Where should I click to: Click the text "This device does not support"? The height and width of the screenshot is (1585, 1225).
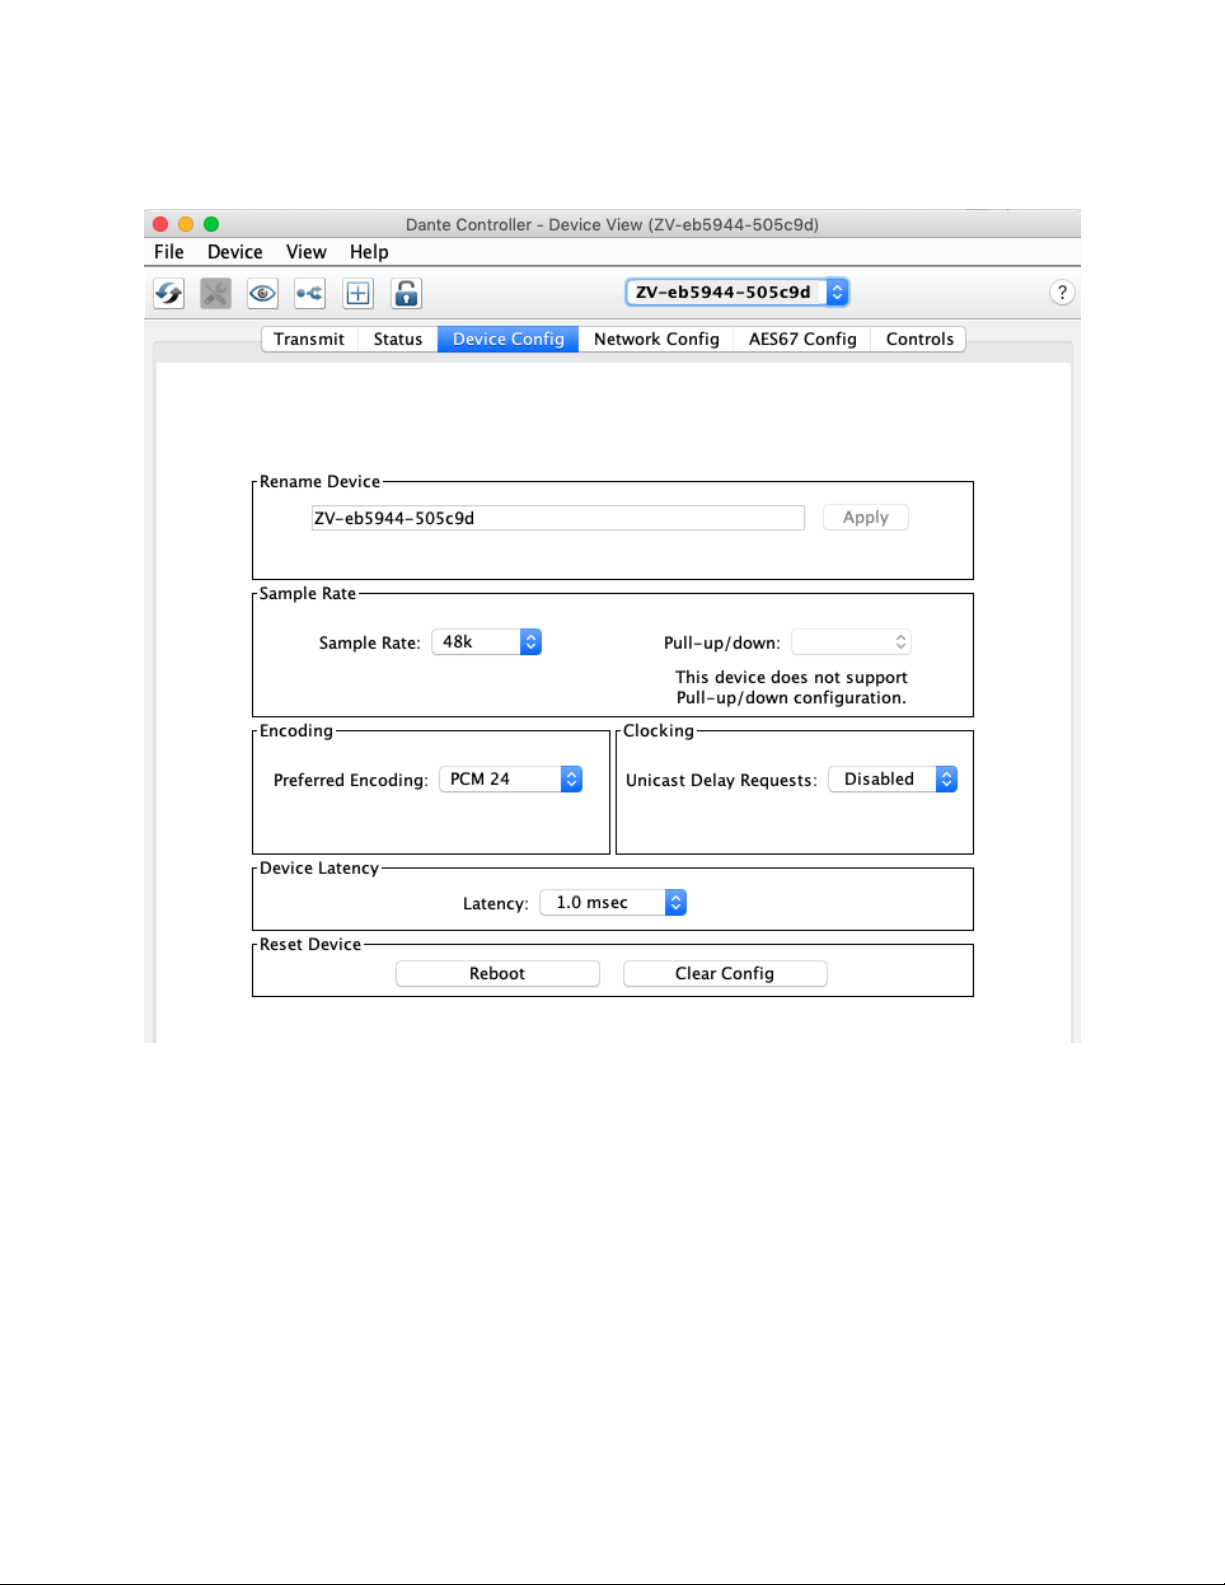791,677
